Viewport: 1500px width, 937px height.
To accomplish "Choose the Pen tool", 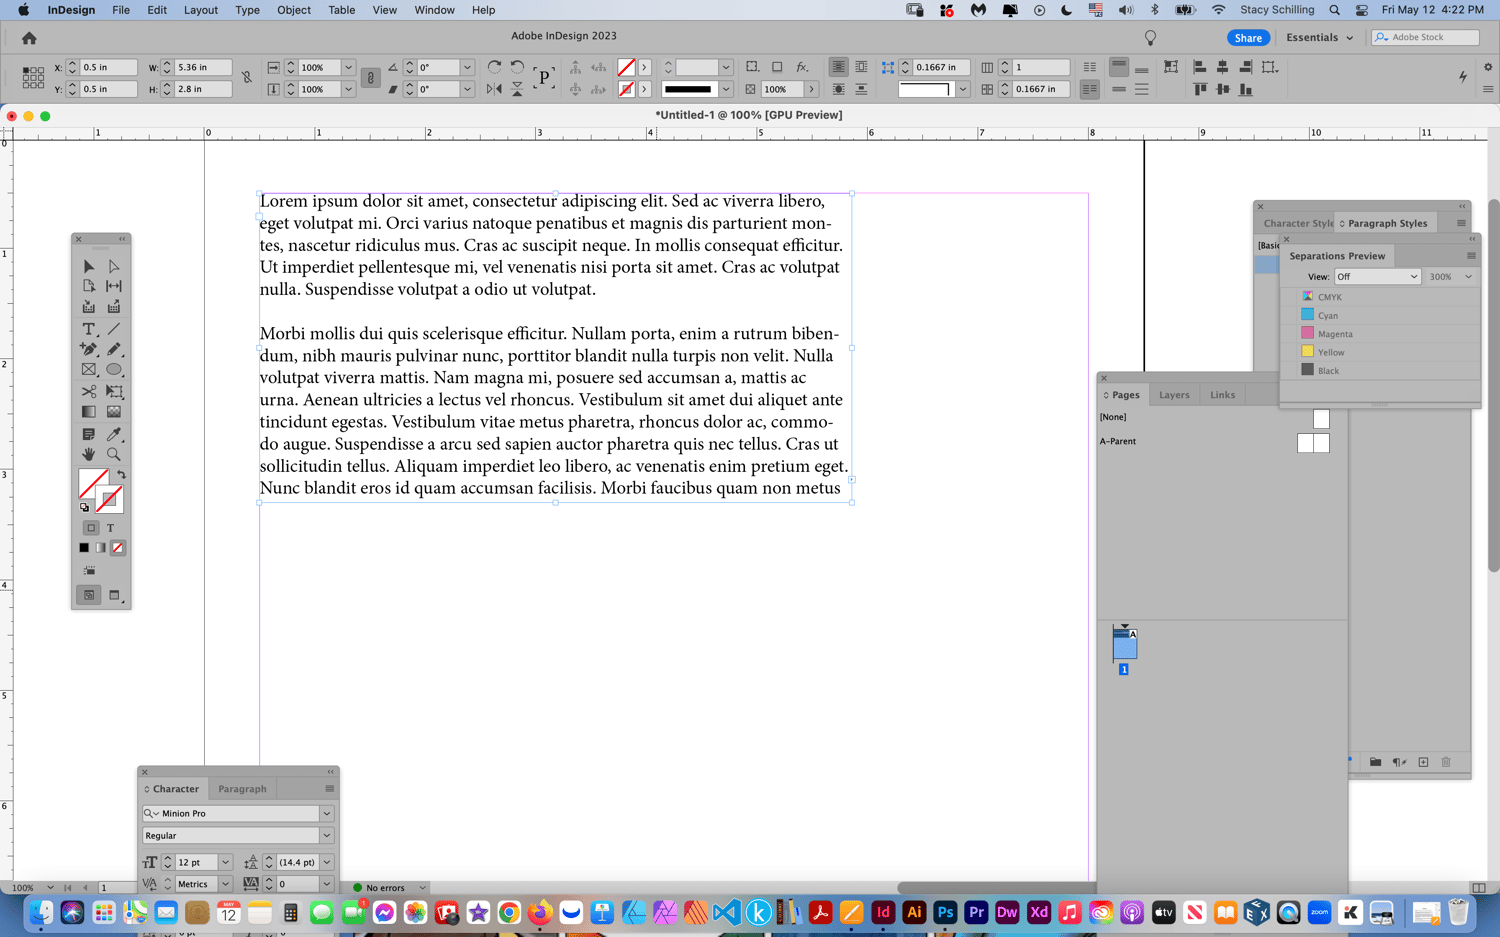I will (89, 349).
